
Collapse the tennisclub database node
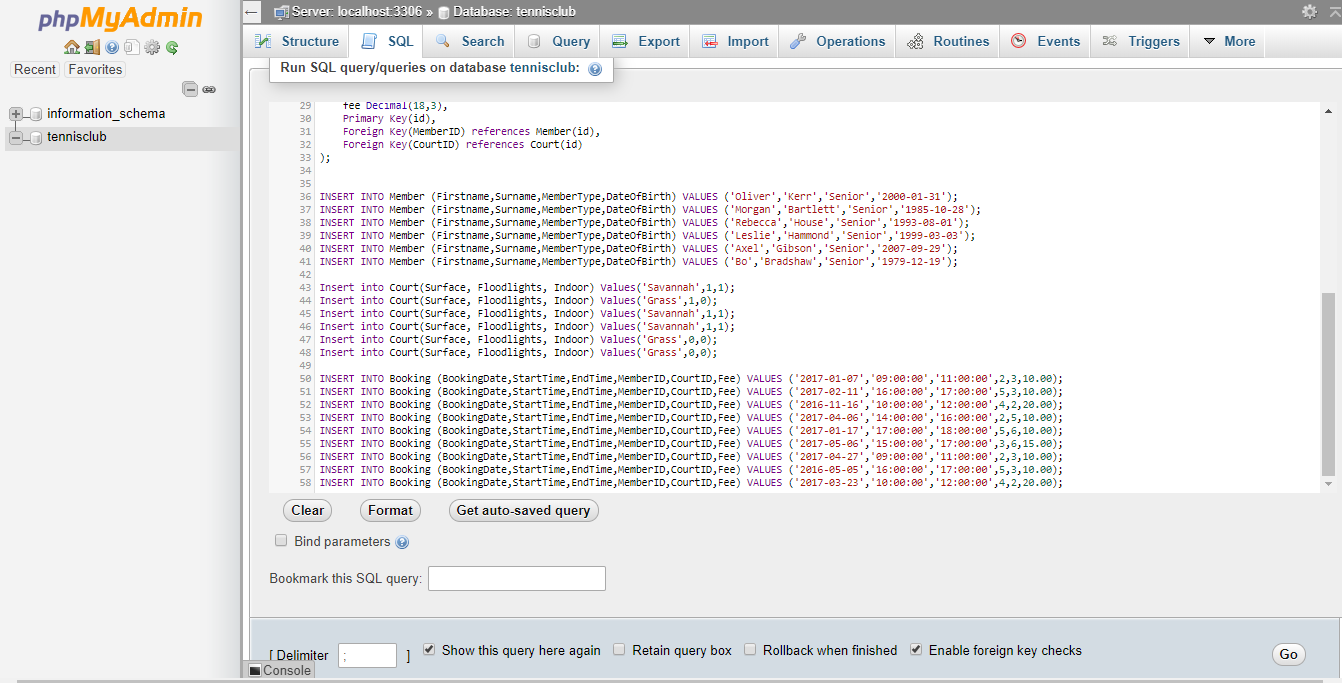point(16,137)
